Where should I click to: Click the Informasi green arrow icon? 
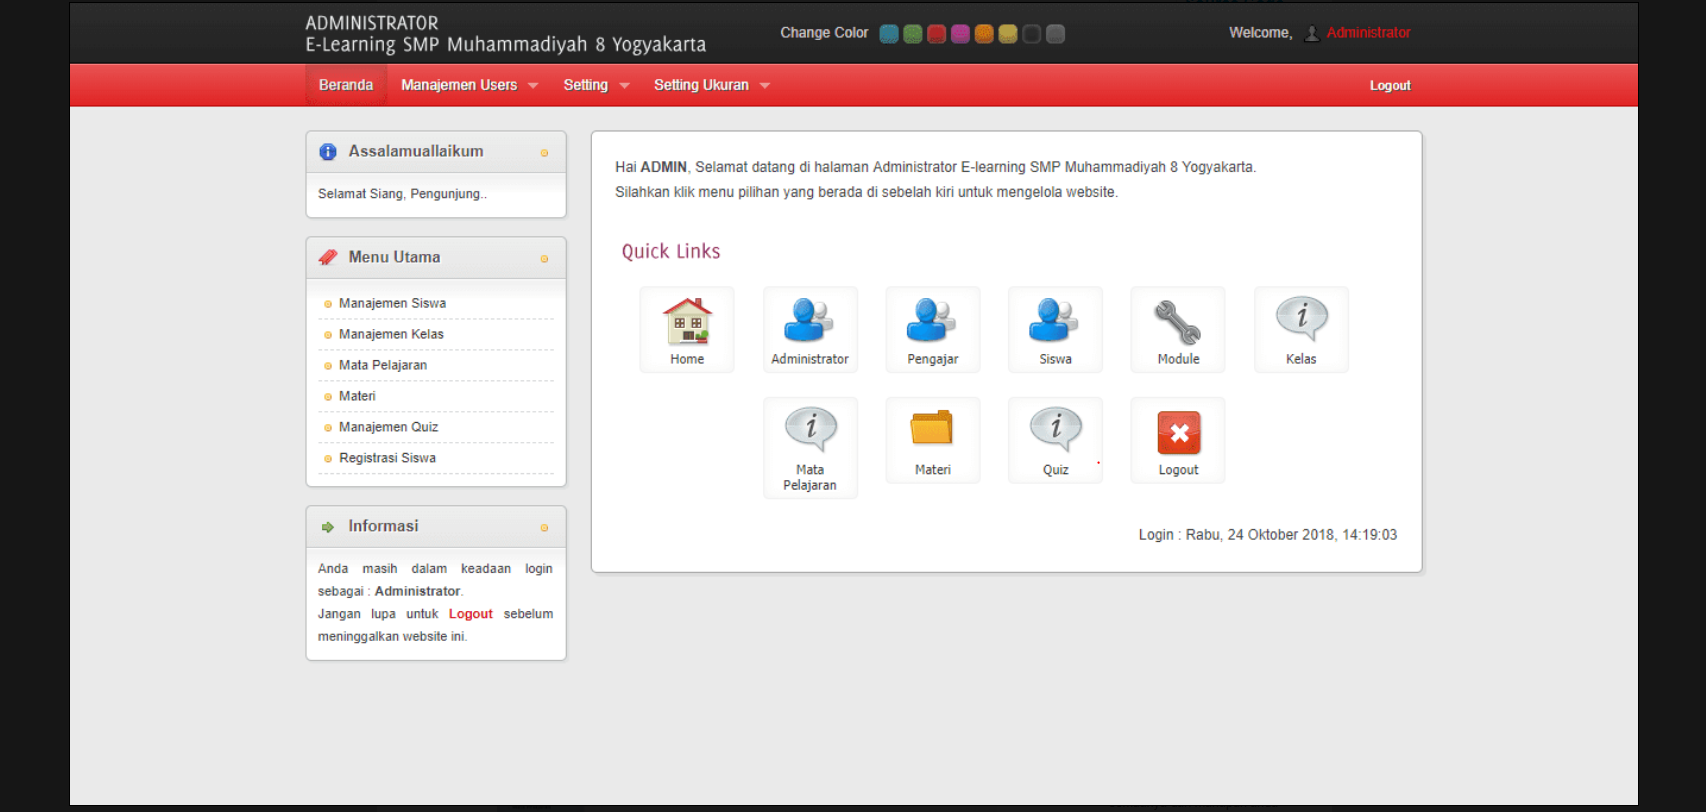(x=328, y=527)
